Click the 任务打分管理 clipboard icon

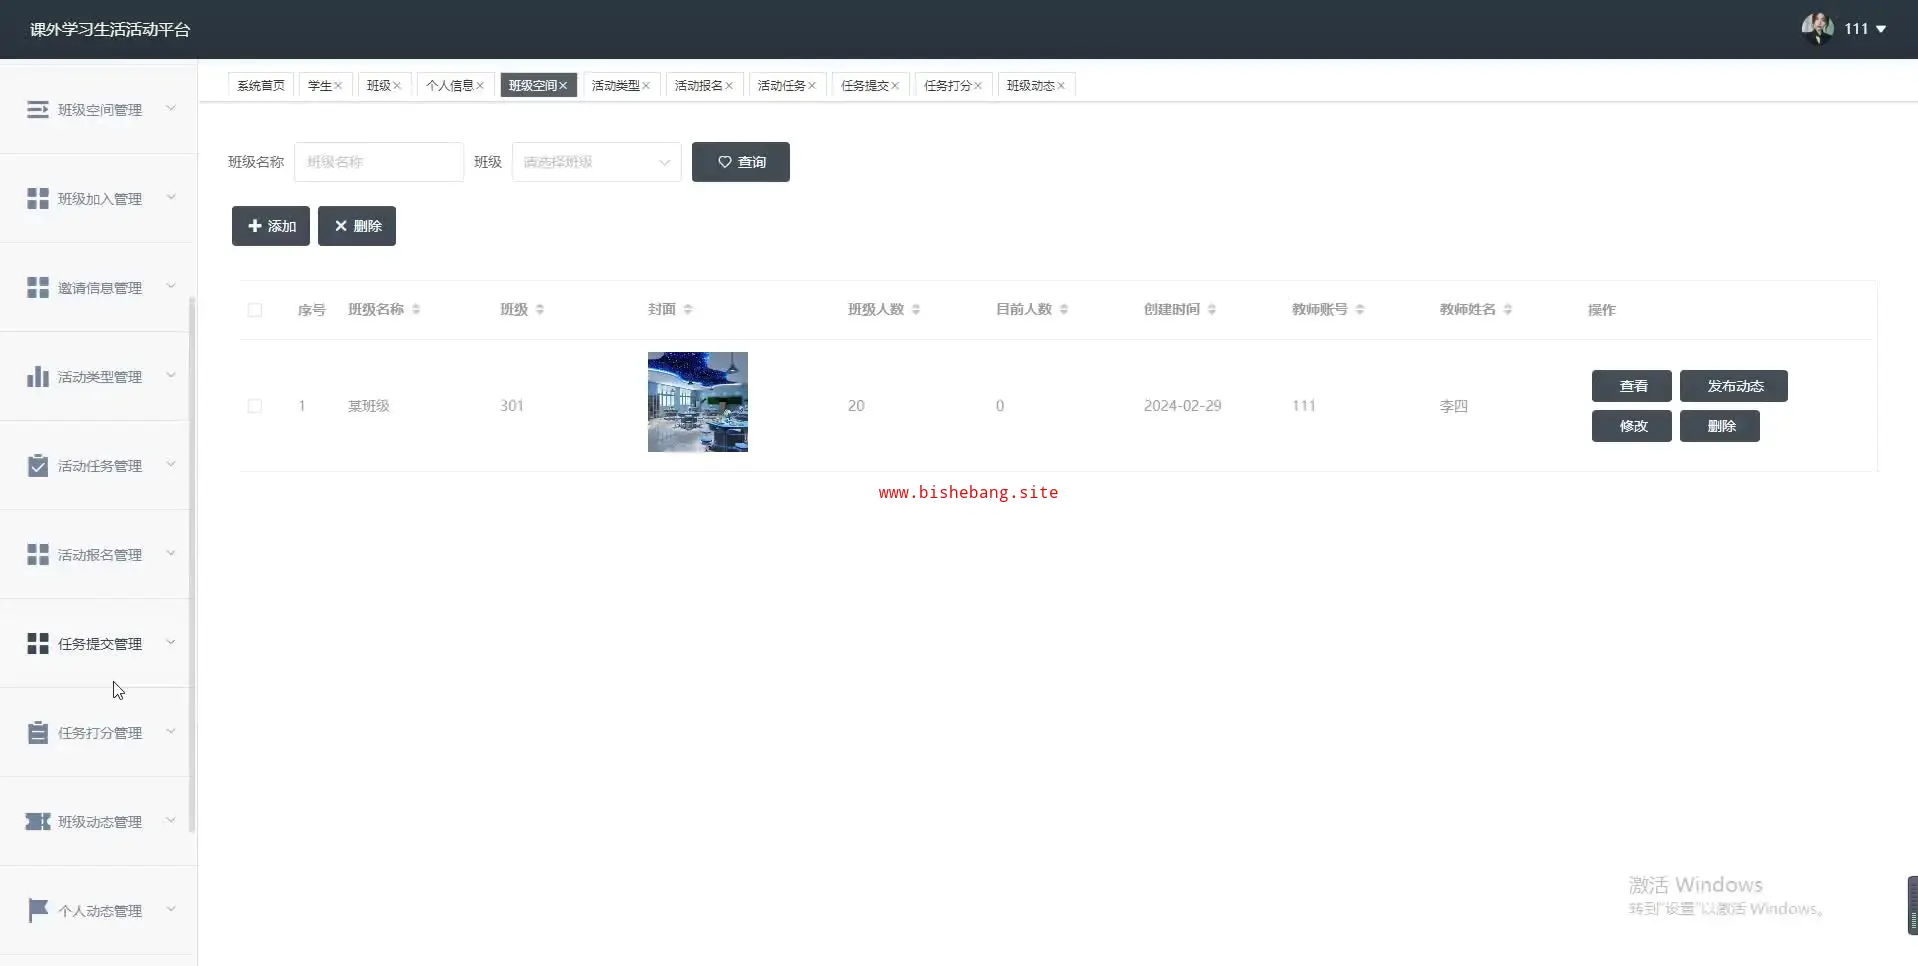37,733
